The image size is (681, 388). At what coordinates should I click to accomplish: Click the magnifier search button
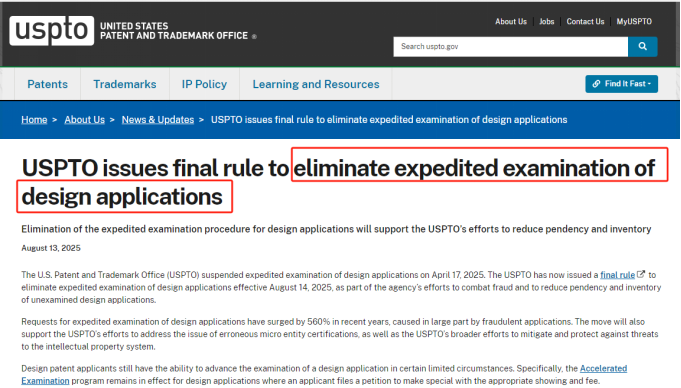pyautogui.click(x=642, y=46)
